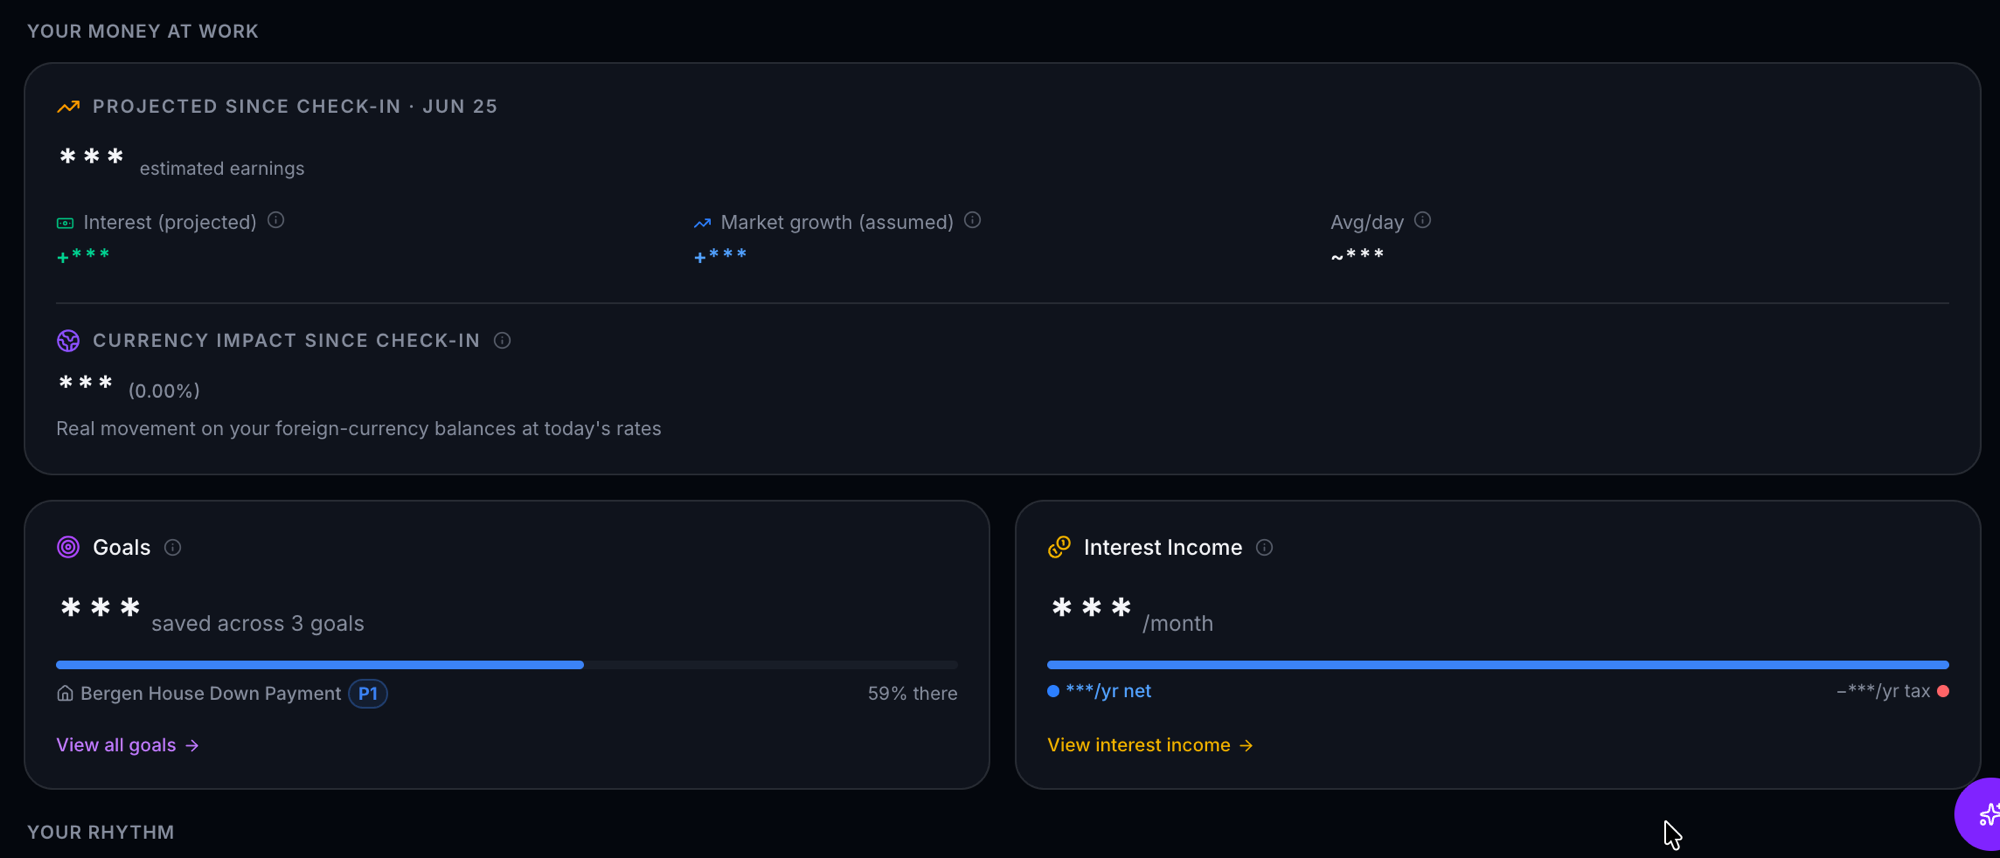Click the 'YOUR RHYTHM' section heading
This screenshot has width=2000, height=858.
pyautogui.click(x=101, y=832)
